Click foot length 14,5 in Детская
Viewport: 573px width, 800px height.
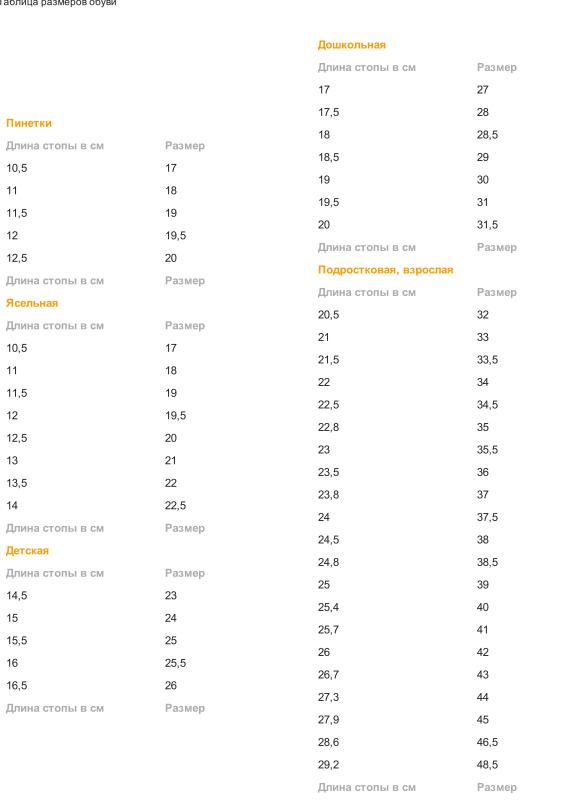coord(16,595)
